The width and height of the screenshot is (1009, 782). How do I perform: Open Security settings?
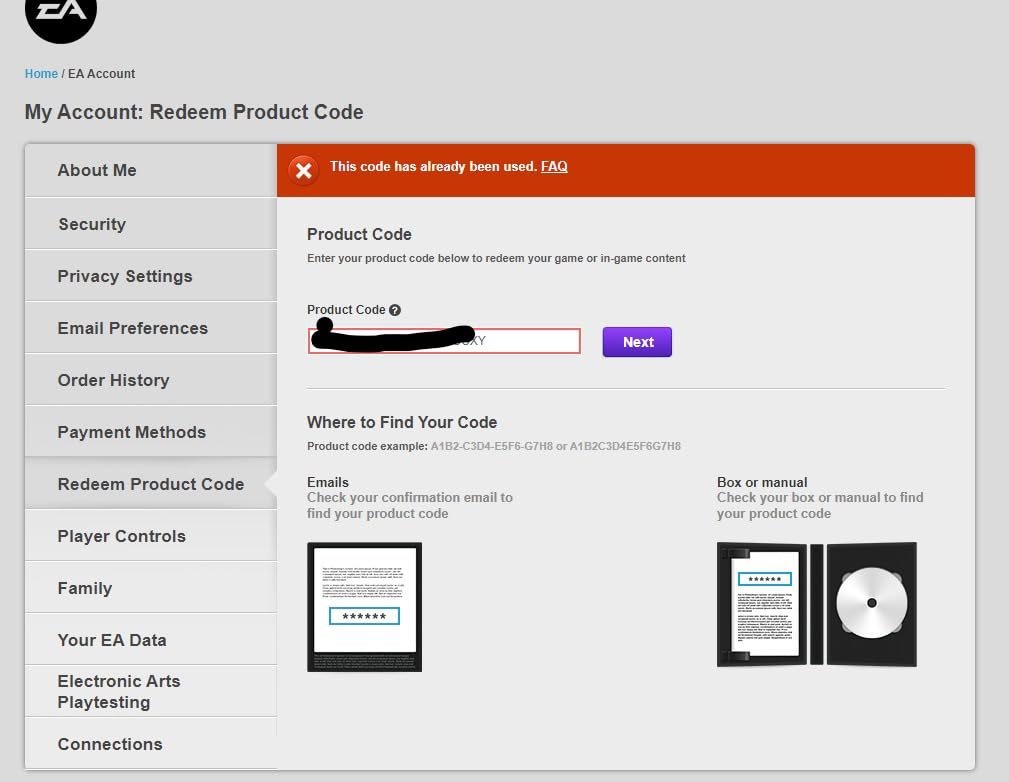point(151,223)
